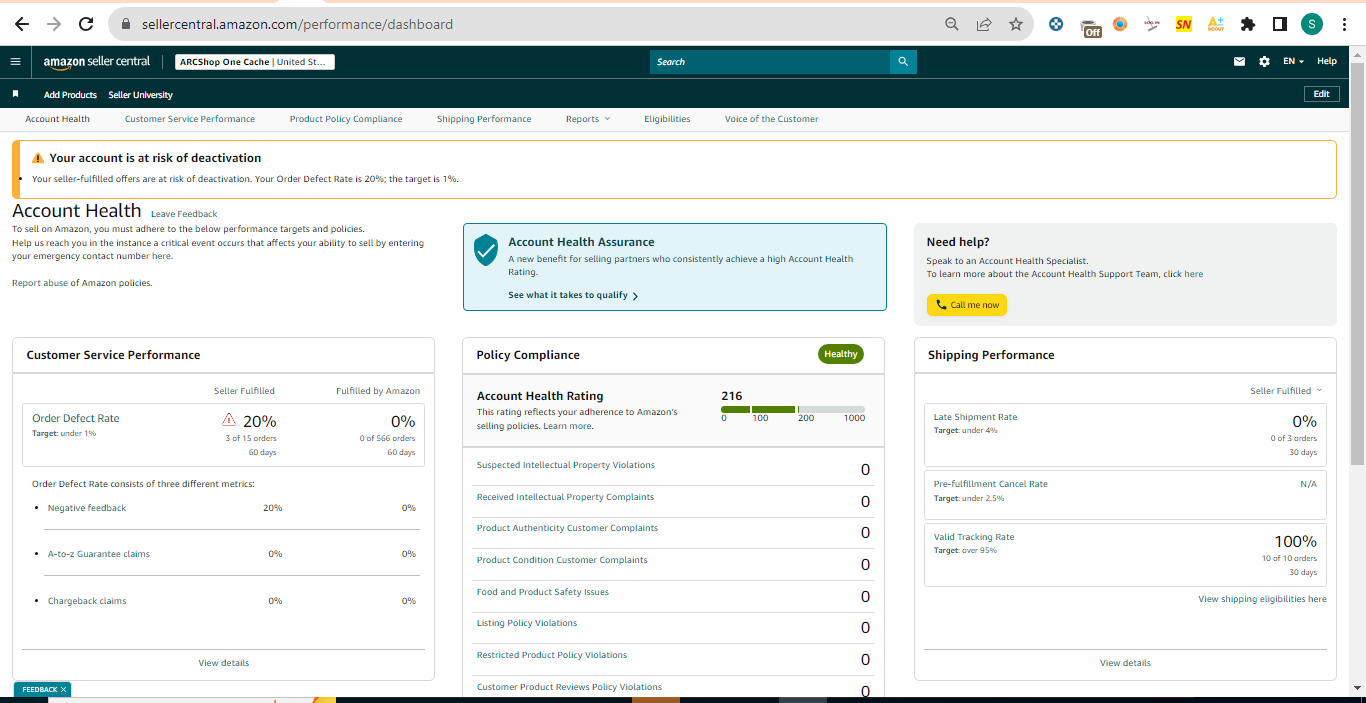Click View shipping eligibilities here link
1366x703 pixels.
1262,599
